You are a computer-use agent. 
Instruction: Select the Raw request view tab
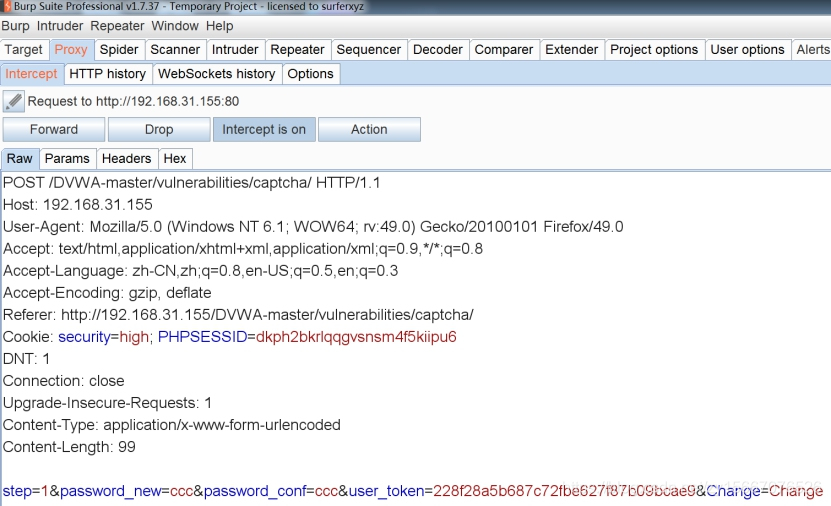(x=20, y=158)
